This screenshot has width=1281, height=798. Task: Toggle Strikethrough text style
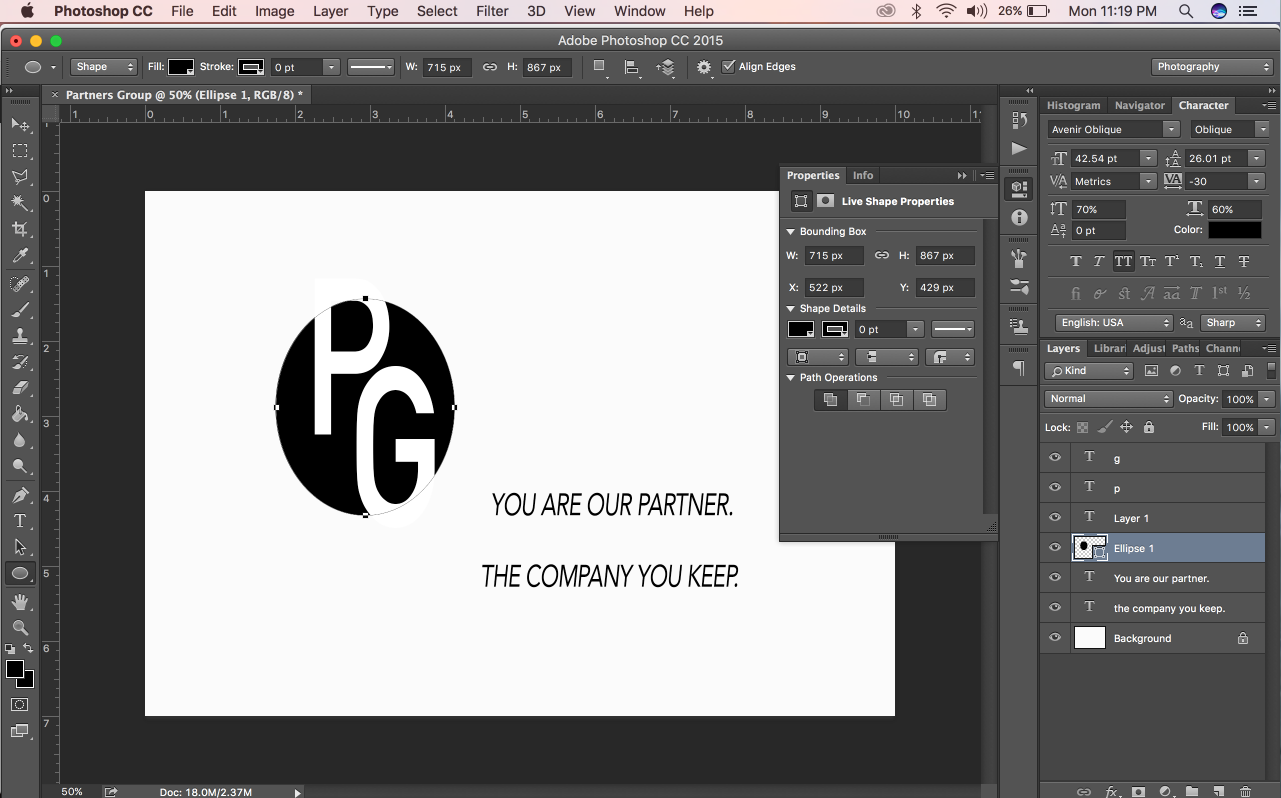[x=1244, y=262]
